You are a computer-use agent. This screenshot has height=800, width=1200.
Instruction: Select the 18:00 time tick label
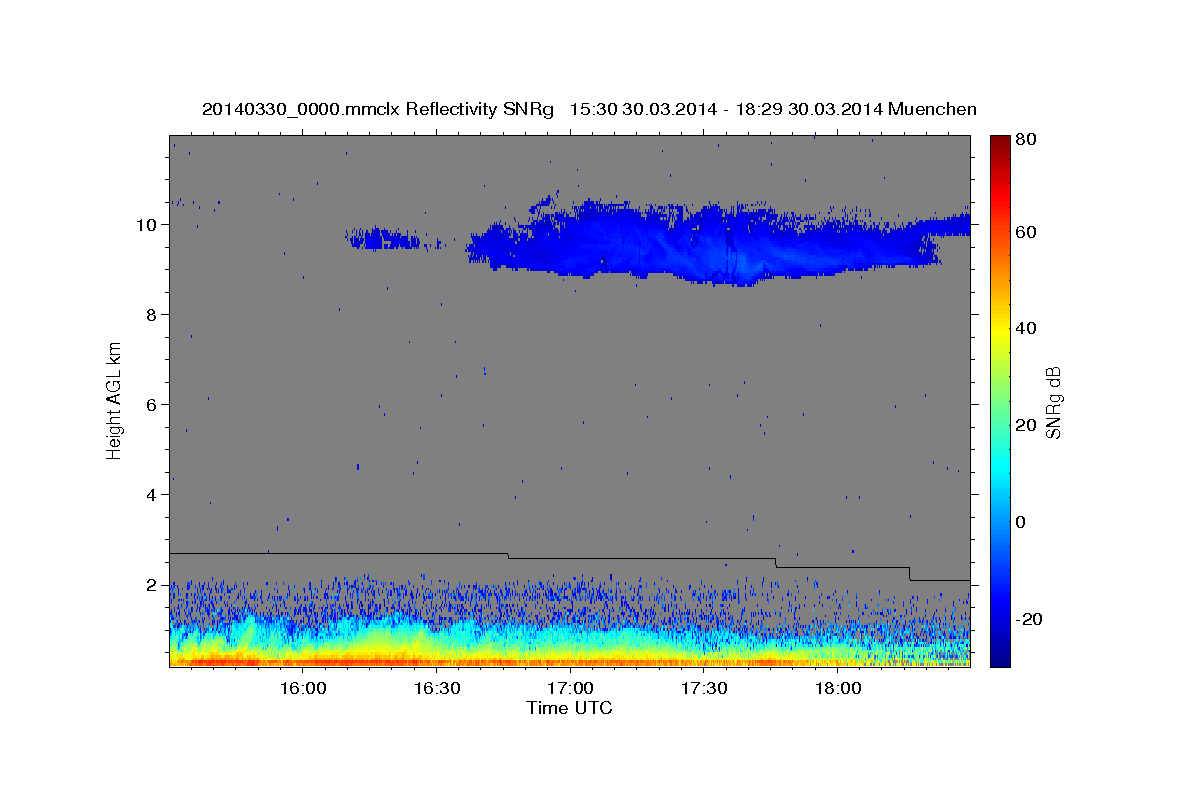coord(838,689)
